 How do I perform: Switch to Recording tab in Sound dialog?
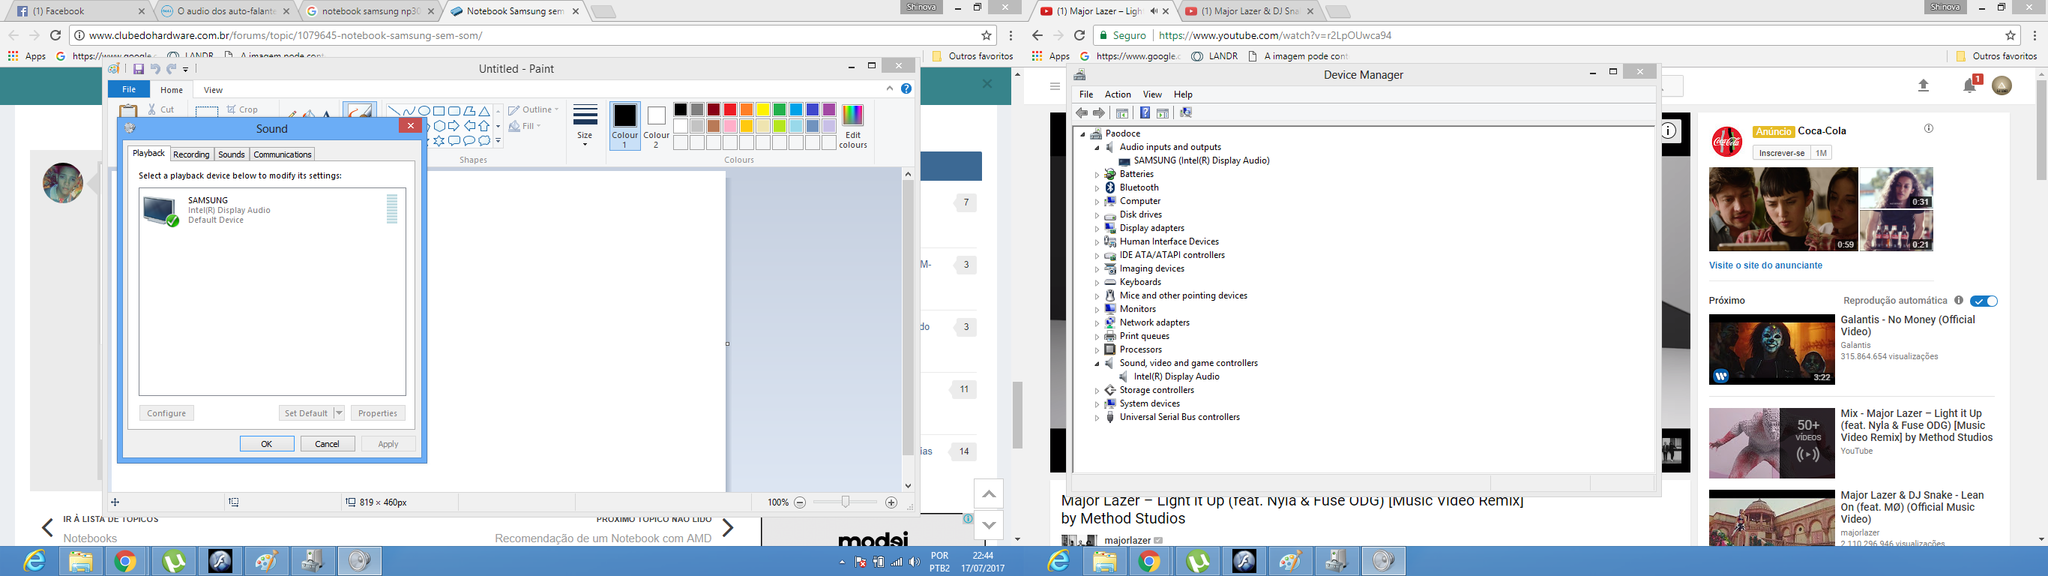[191, 154]
